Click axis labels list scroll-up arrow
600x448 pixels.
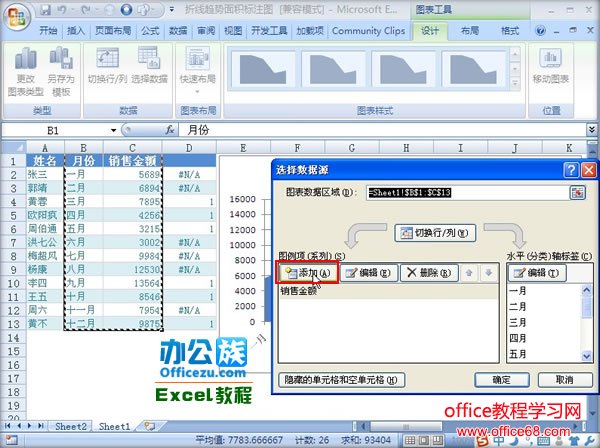pyautogui.click(x=587, y=290)
